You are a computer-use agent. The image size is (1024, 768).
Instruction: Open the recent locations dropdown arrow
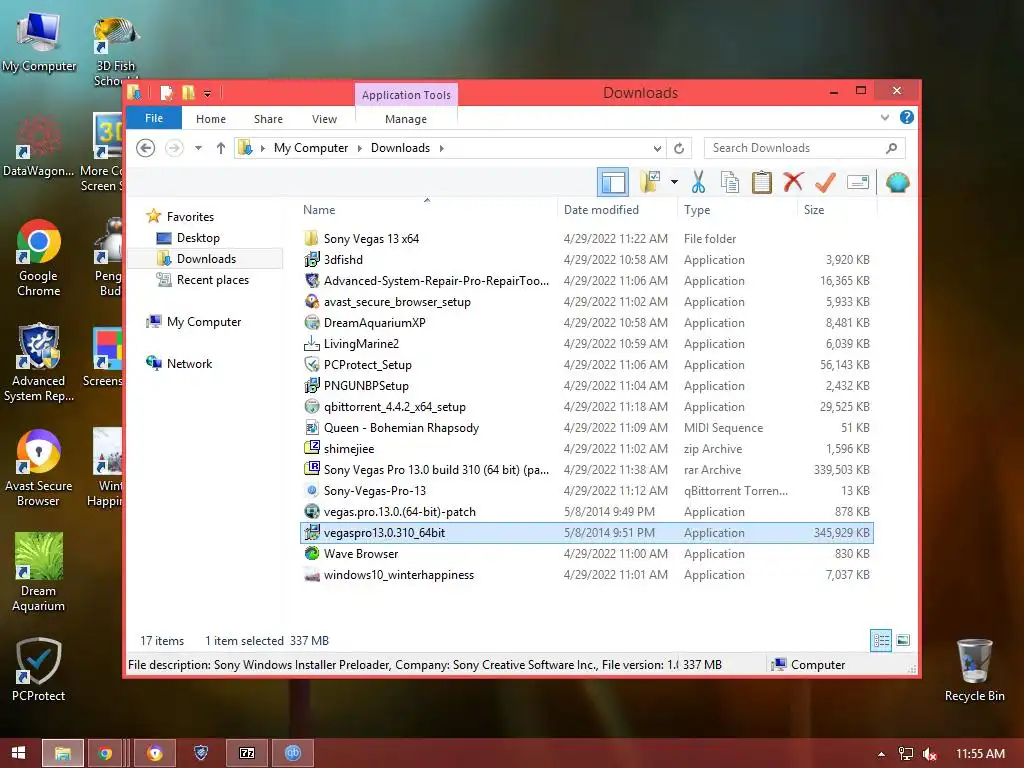pyautogui.click(x=198, y=148)
